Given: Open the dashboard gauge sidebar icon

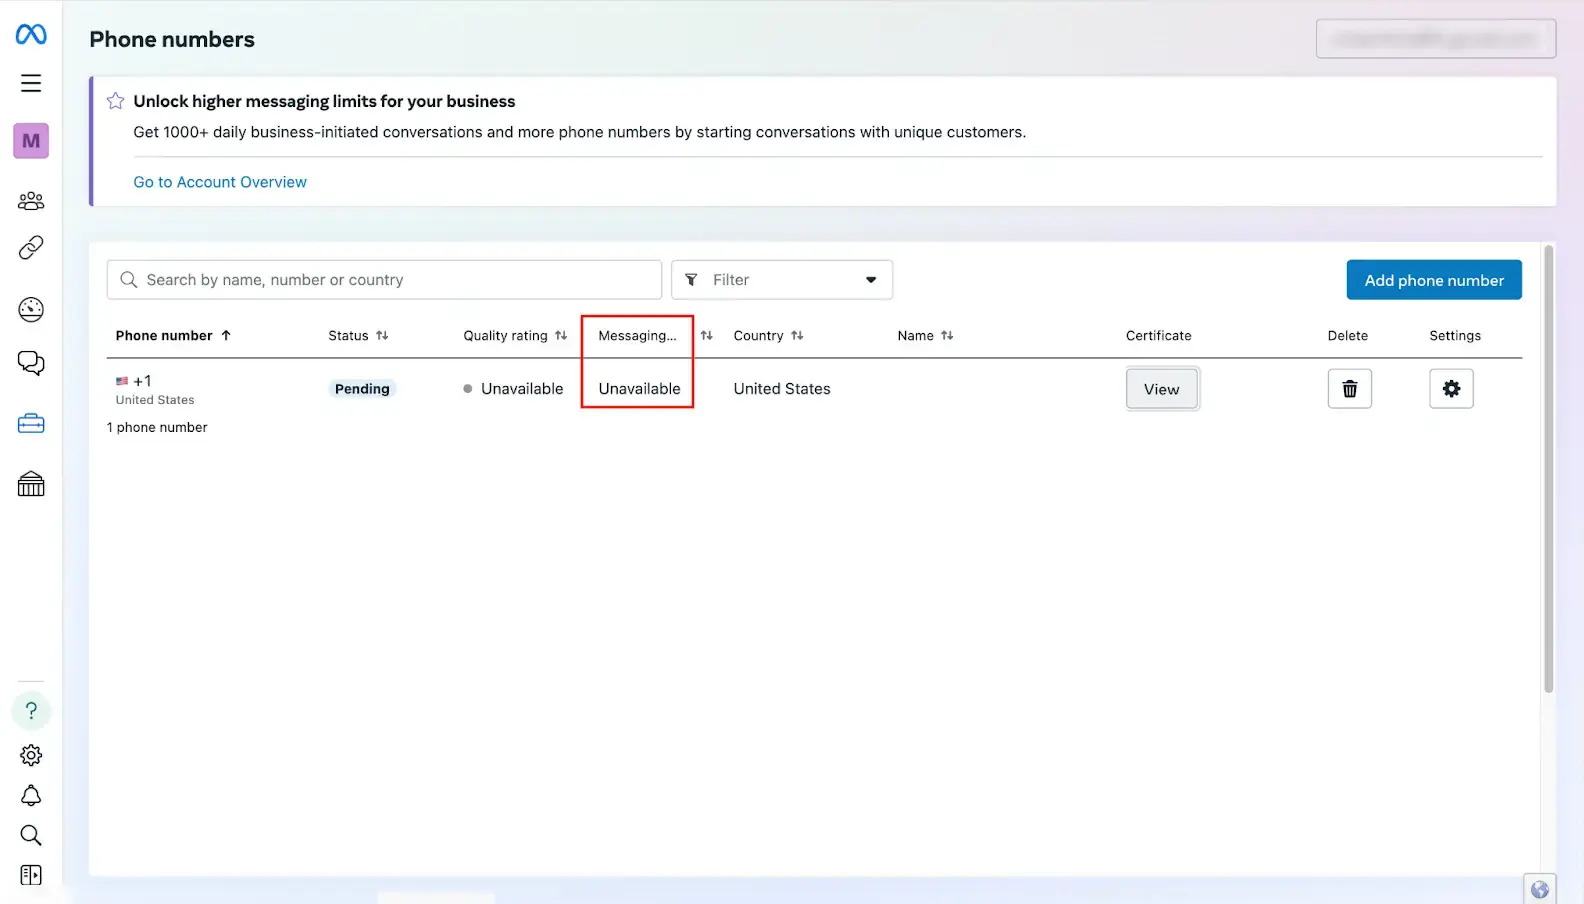Looking at the screenshot, I should point(31,310).
